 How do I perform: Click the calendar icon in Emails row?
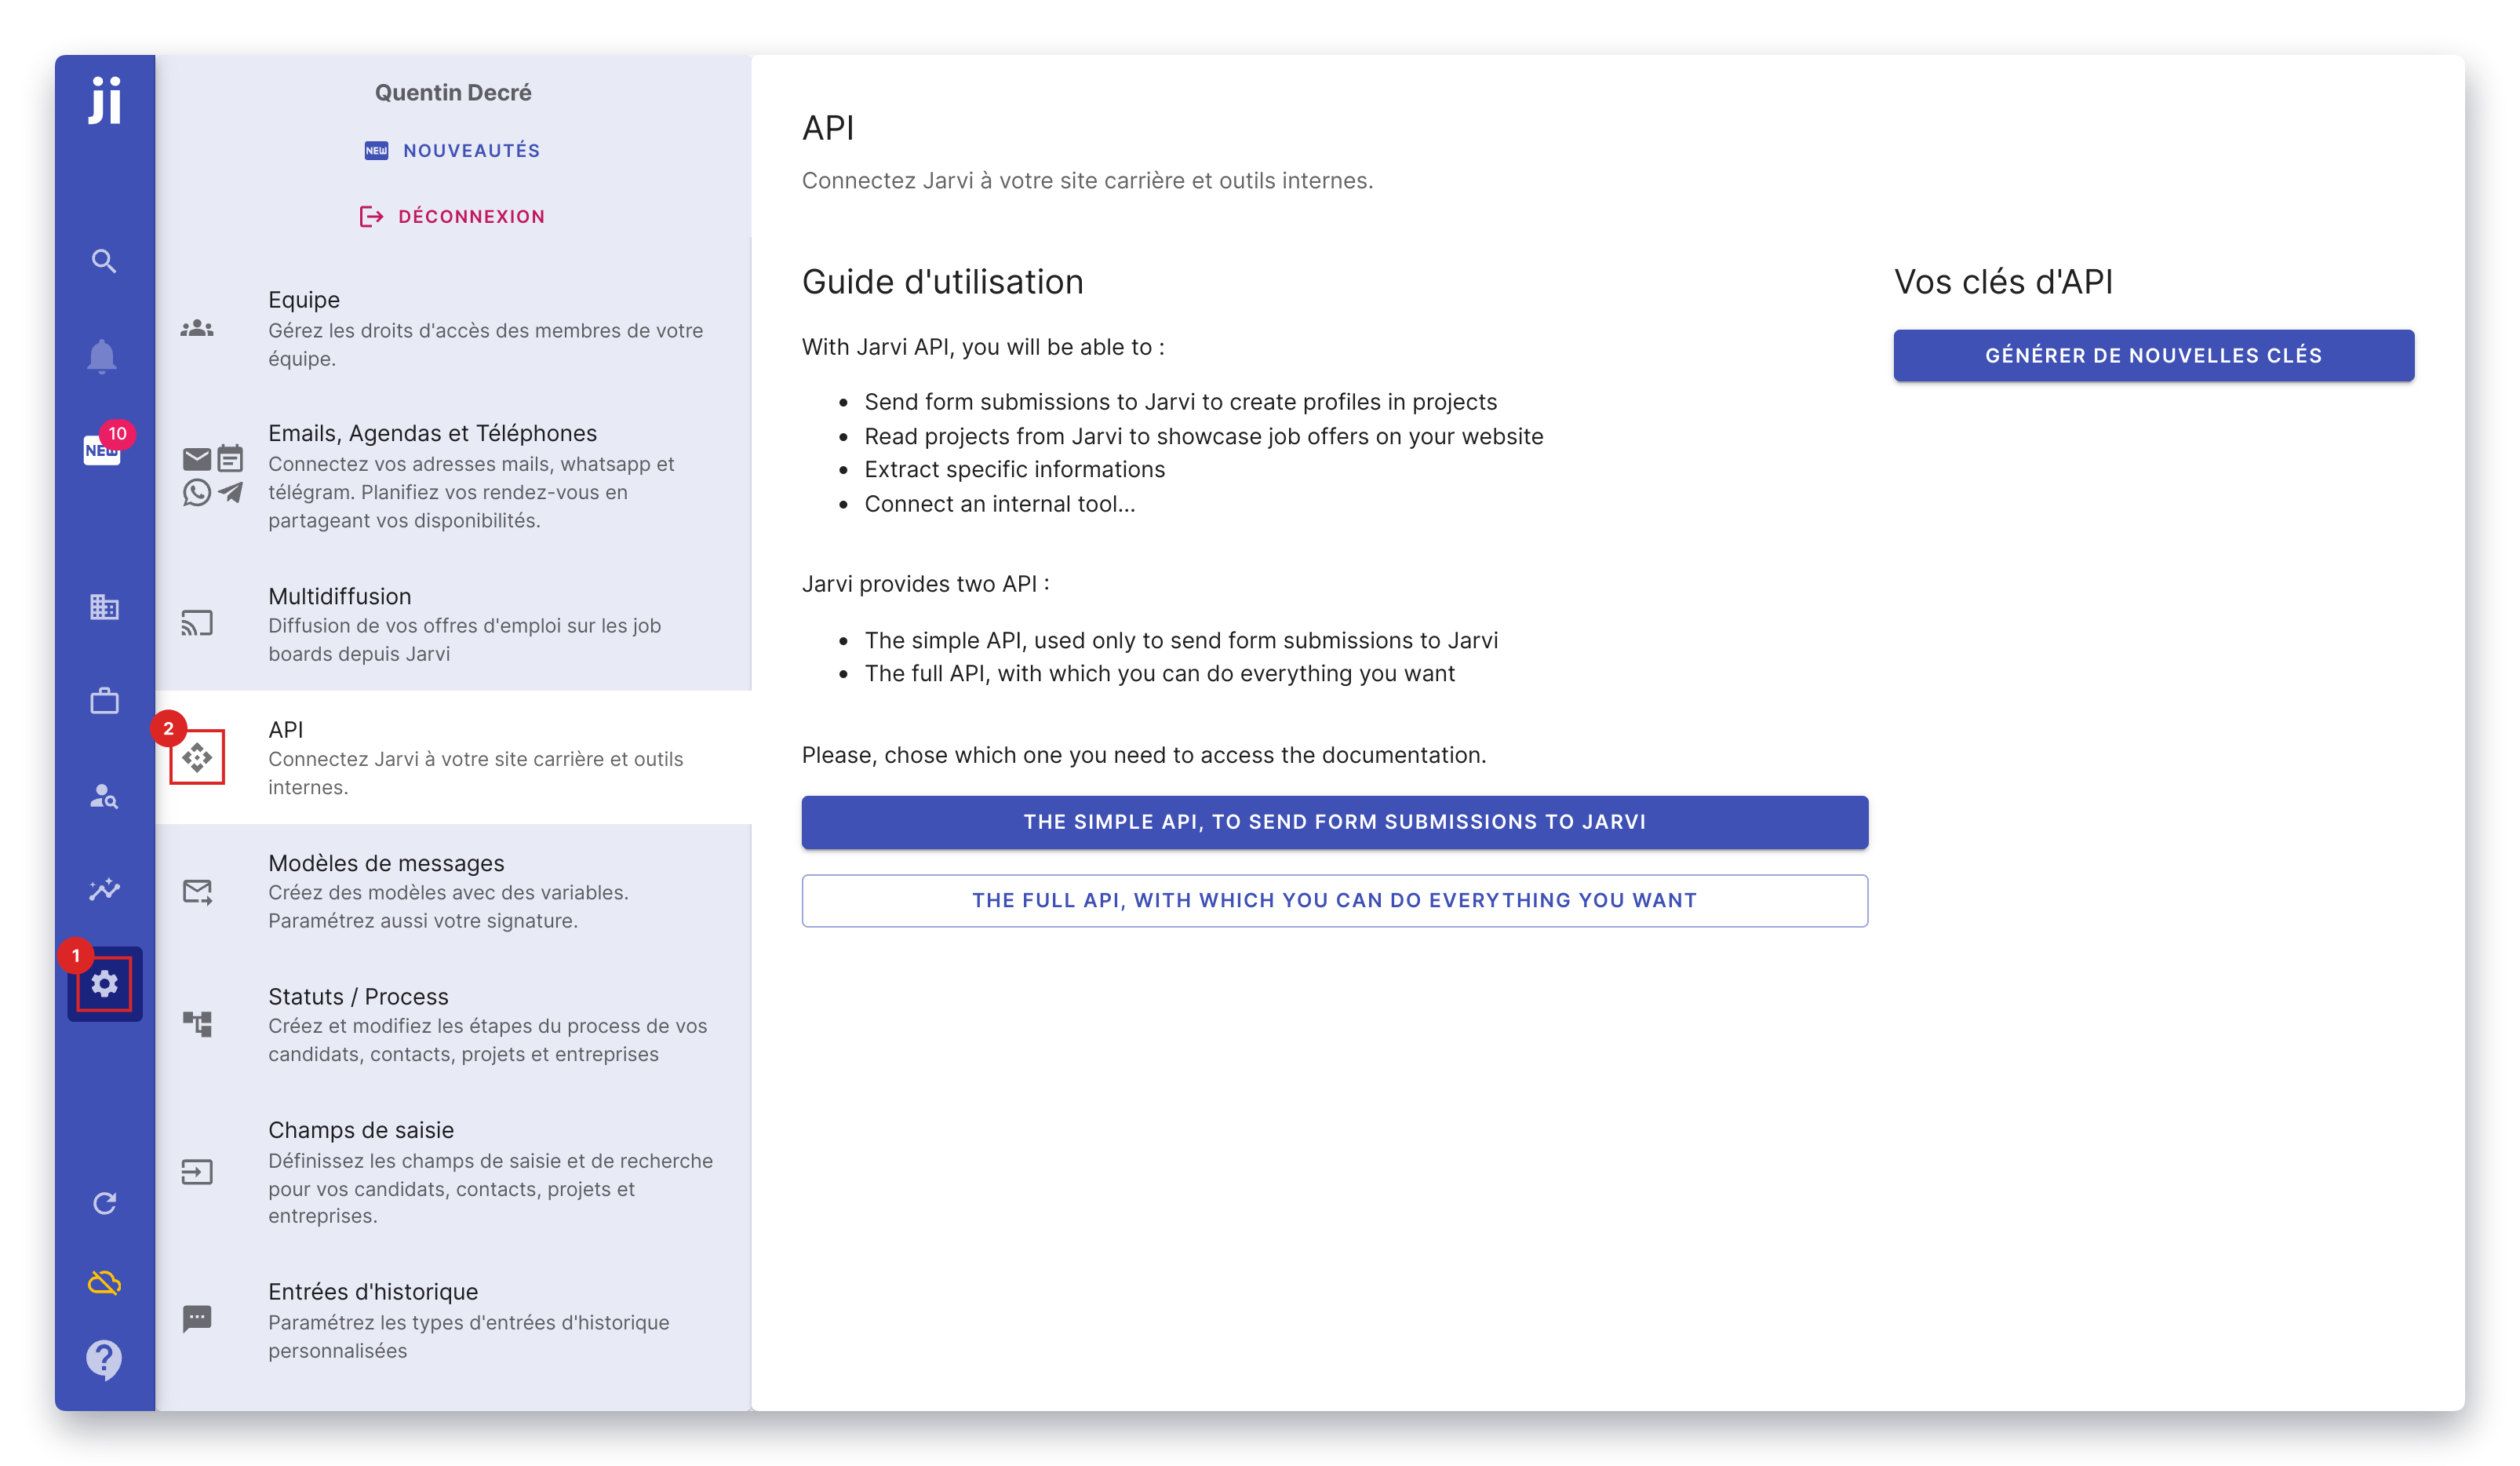pos(231,458)
